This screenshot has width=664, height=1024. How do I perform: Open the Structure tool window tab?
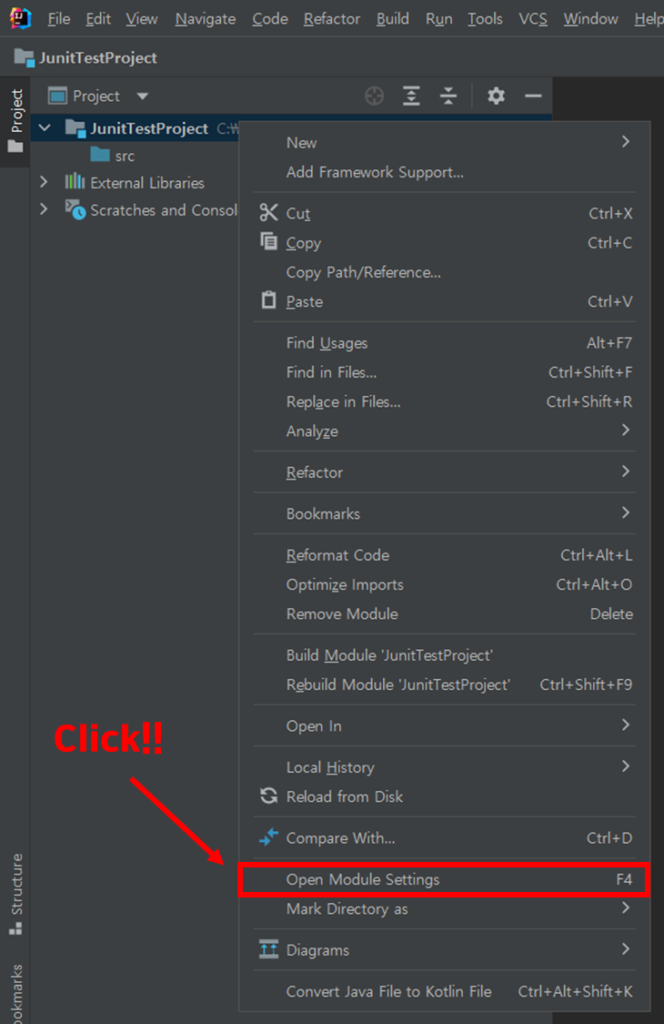(x=16, y=893)
